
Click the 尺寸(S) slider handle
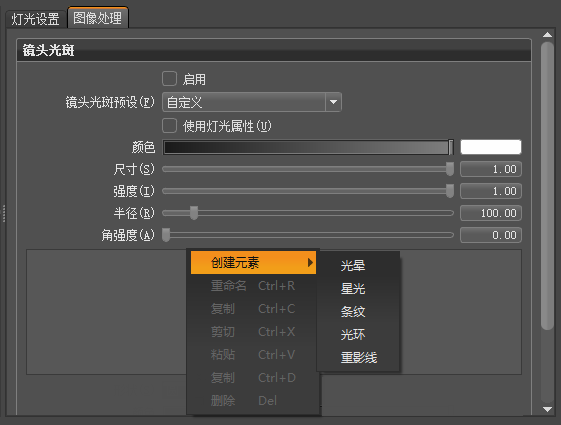[450, 169]
